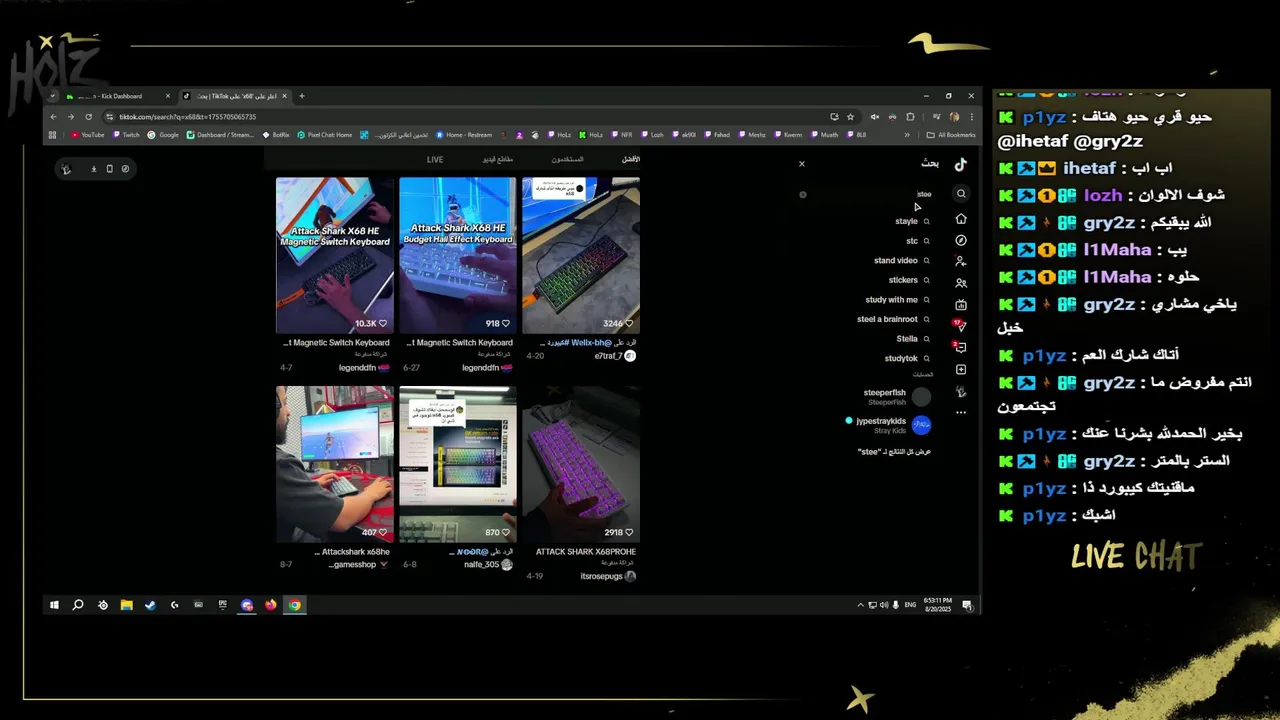Select the magnifier Search icon in sidebar

pos(961,194)
